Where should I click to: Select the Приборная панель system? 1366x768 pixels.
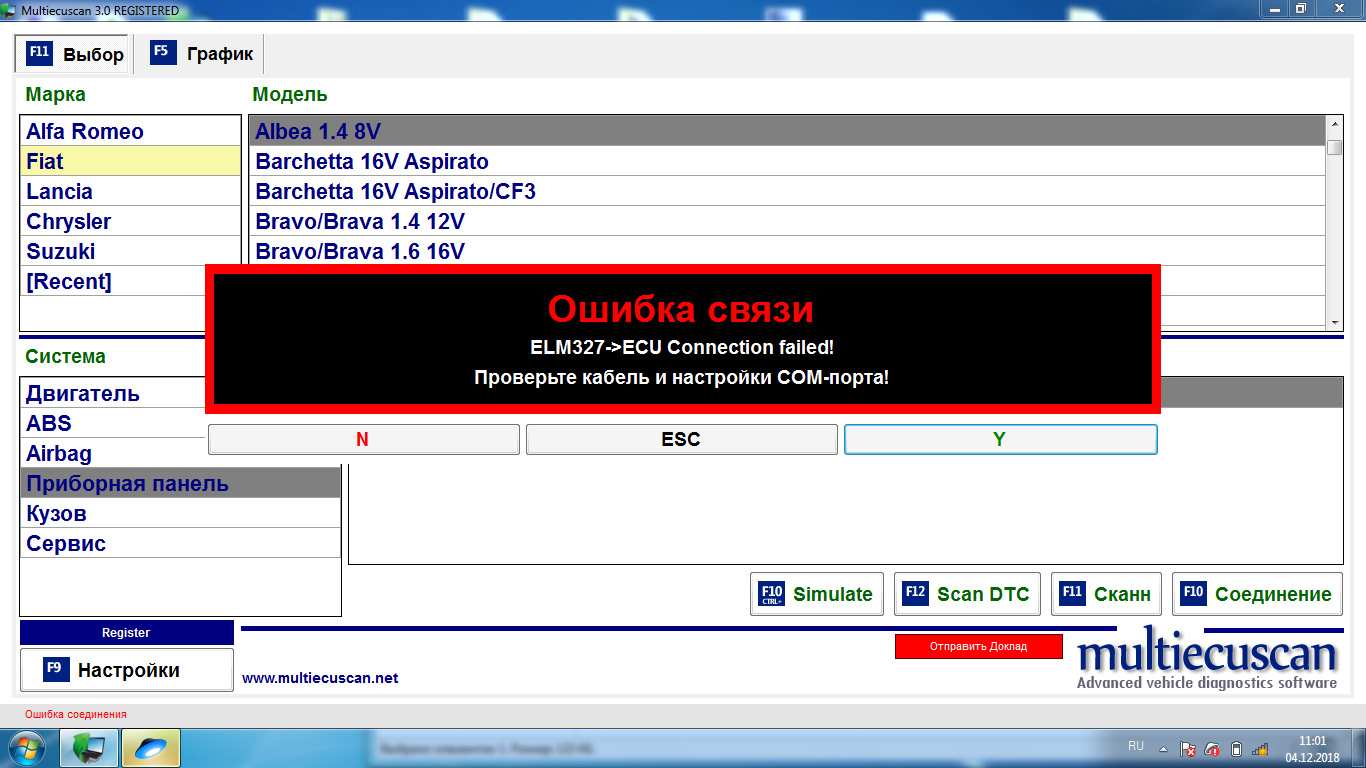(181, 483)
